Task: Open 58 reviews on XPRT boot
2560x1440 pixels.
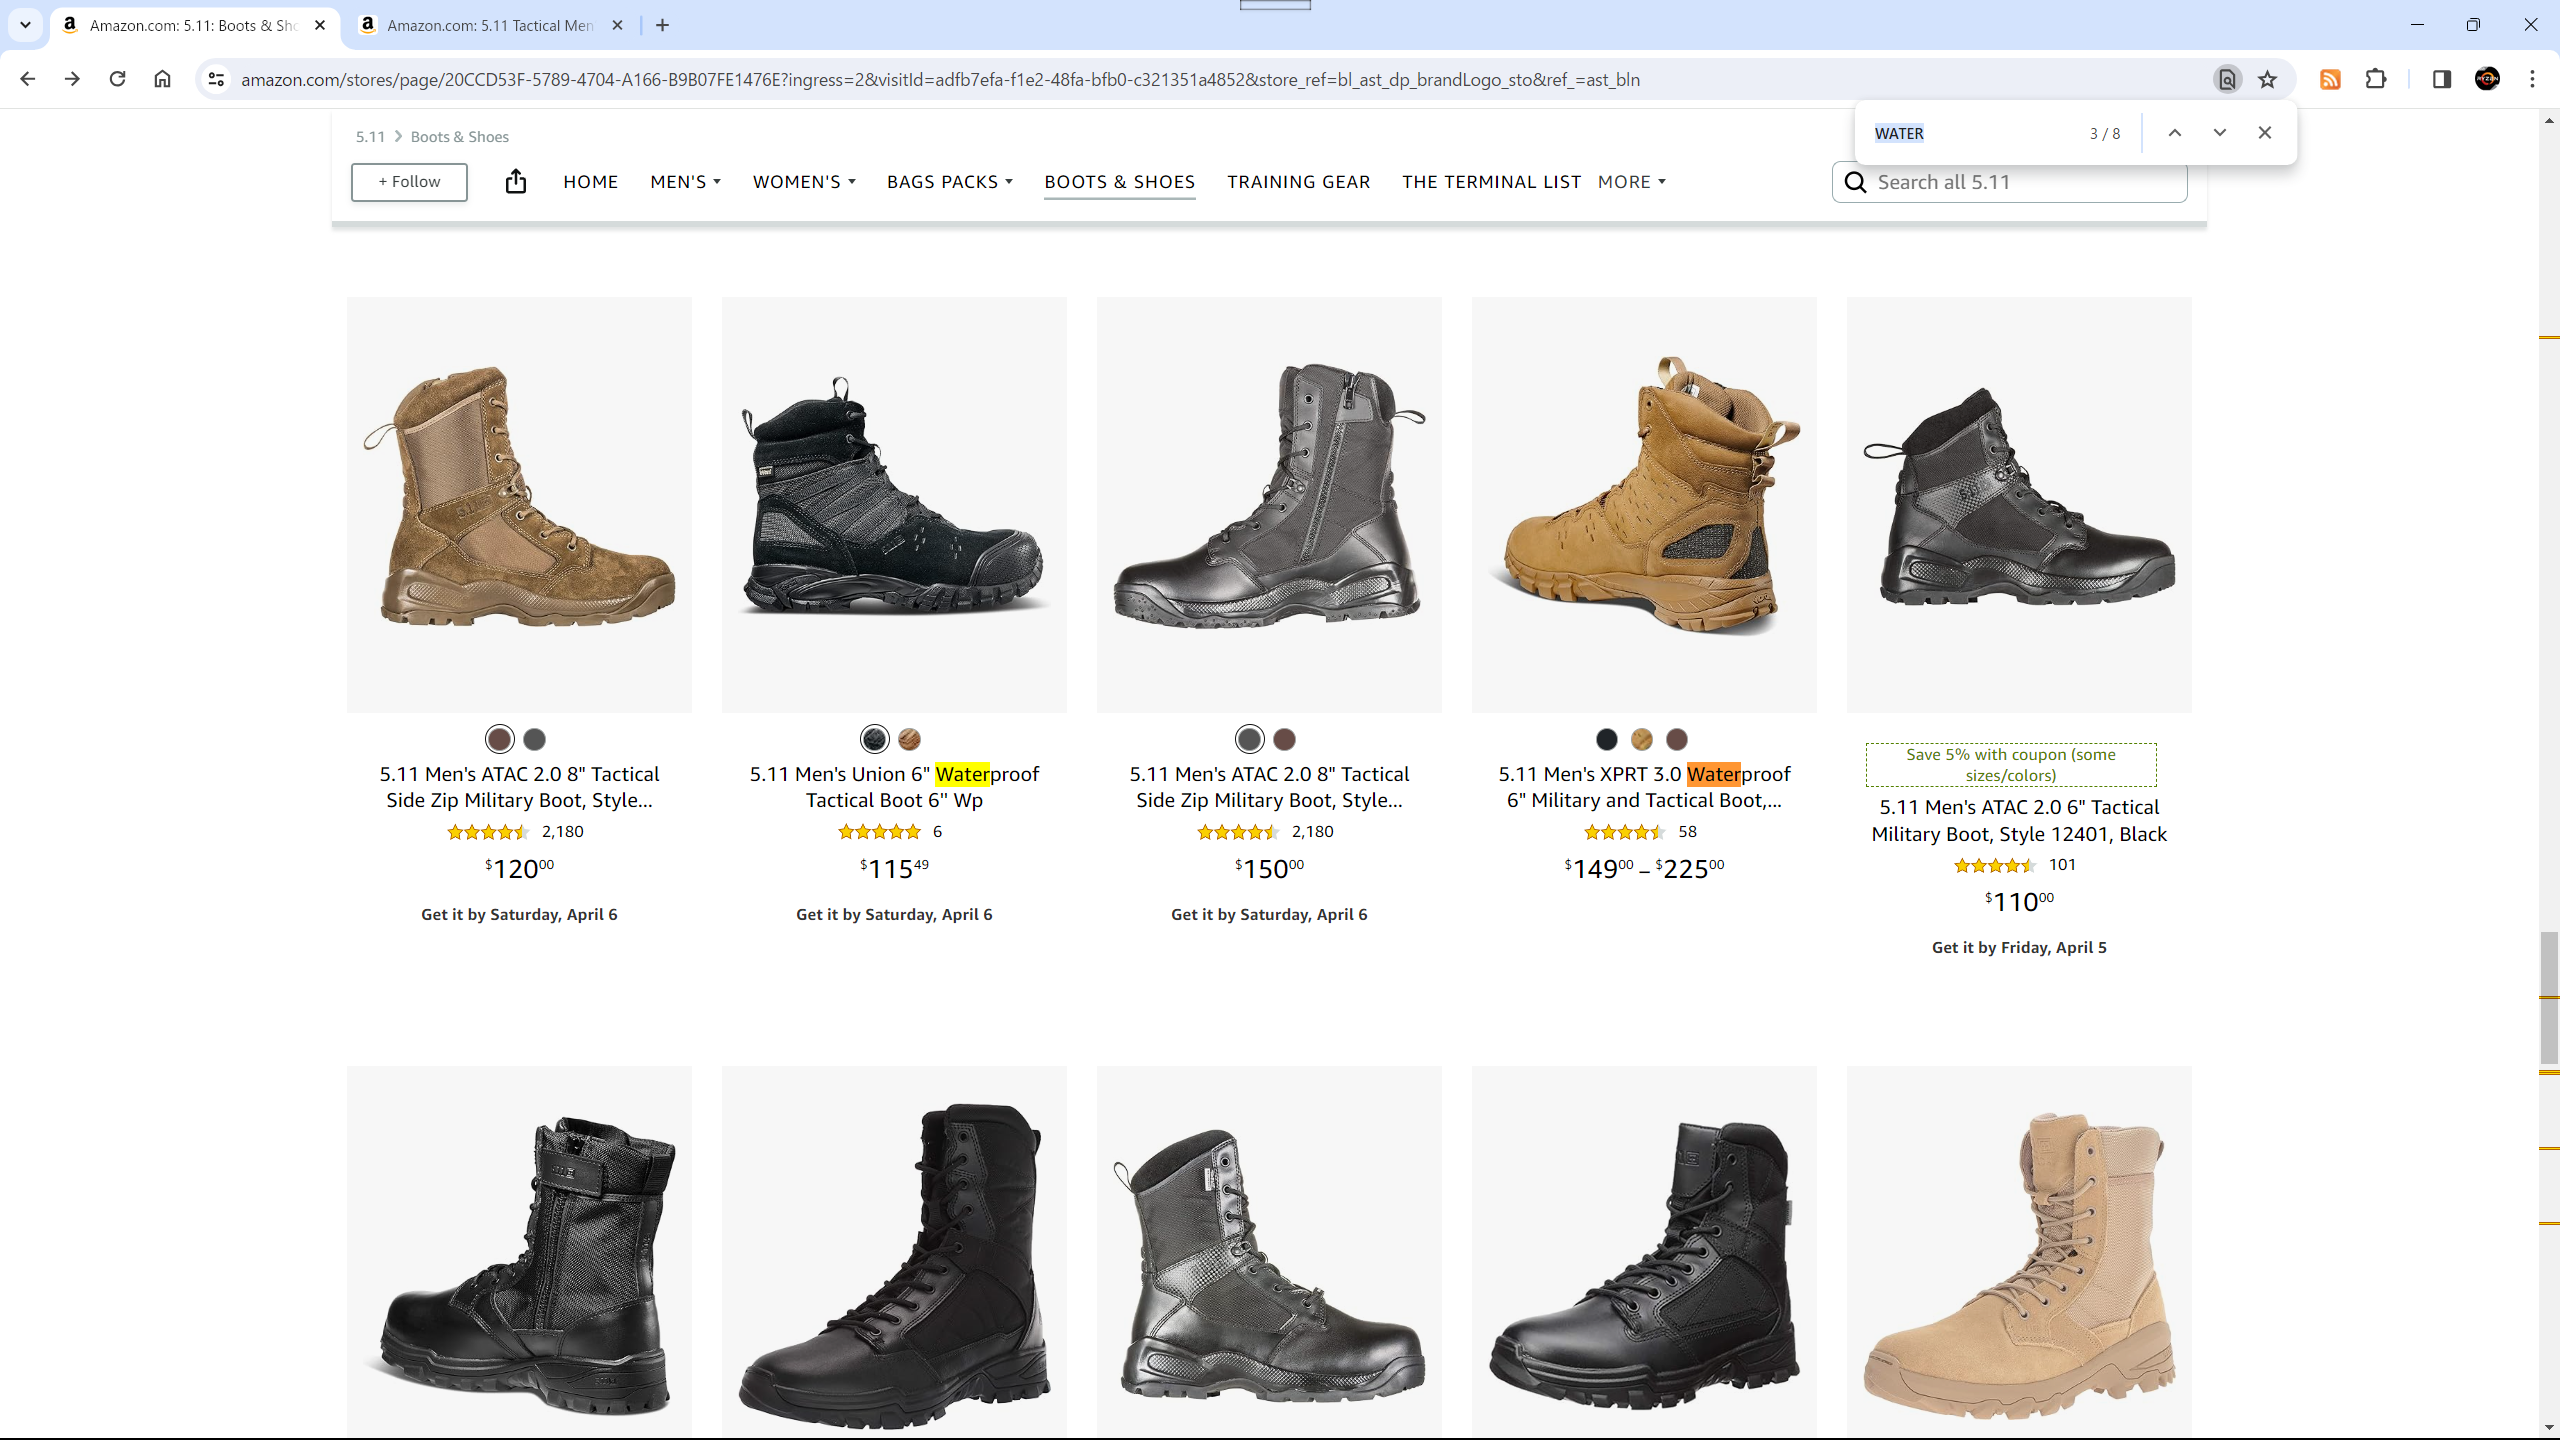Action: pyautogui.click(x=1687, y=831)
